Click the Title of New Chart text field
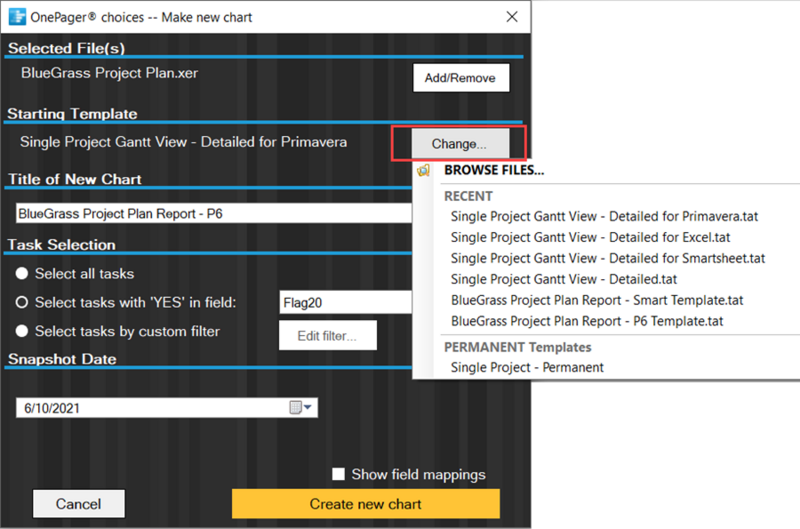 [x=214, y=213]
